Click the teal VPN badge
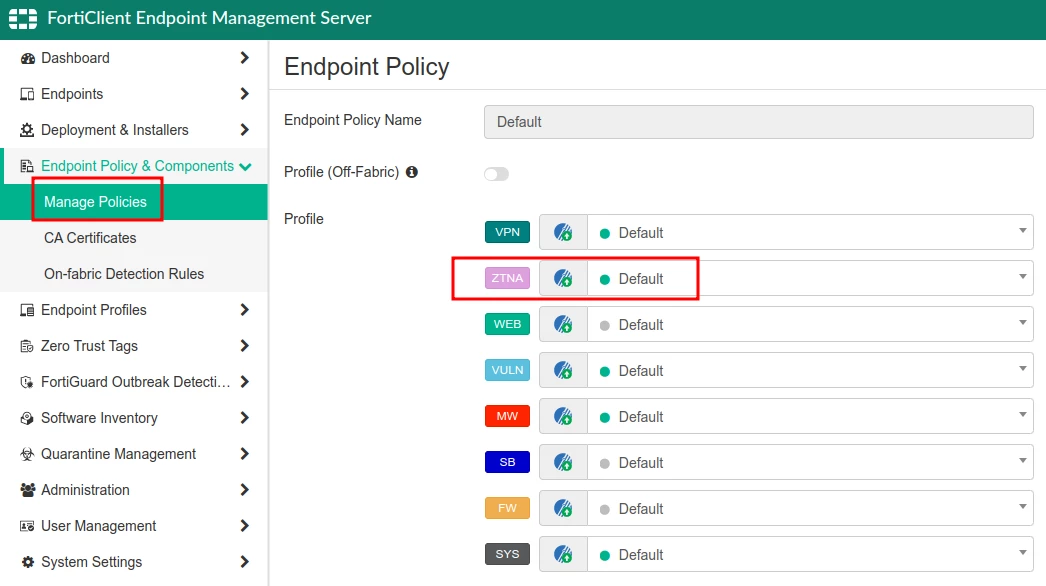Viewport: 1046px width, 586px height. pos(508,232)
